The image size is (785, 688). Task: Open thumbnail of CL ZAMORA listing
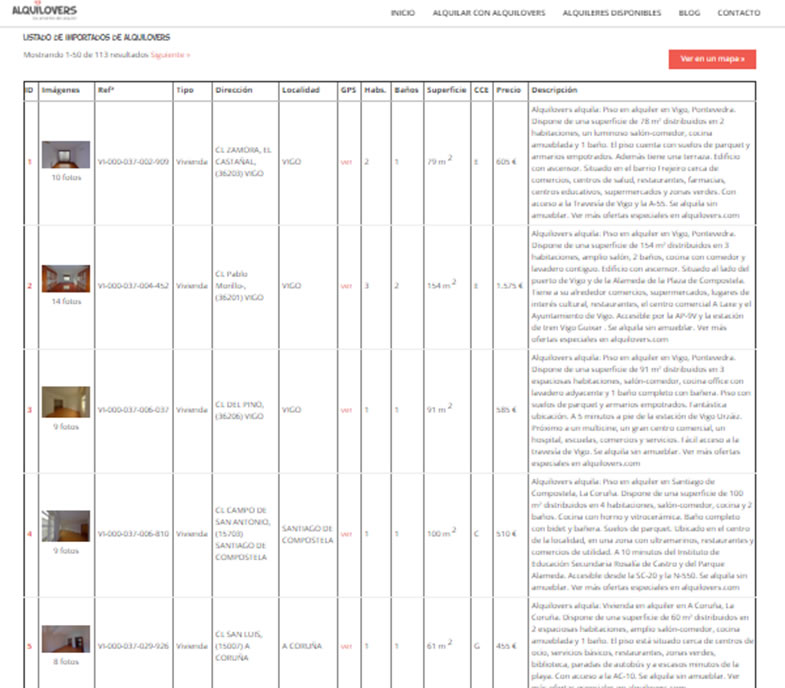(x=66, y=155)
